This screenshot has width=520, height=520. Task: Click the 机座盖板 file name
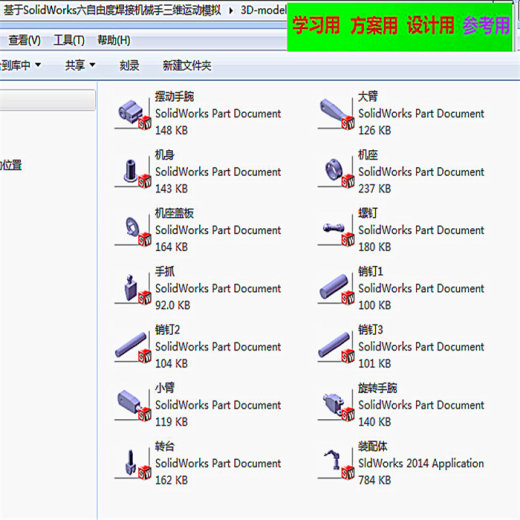(x=174, y=213)
